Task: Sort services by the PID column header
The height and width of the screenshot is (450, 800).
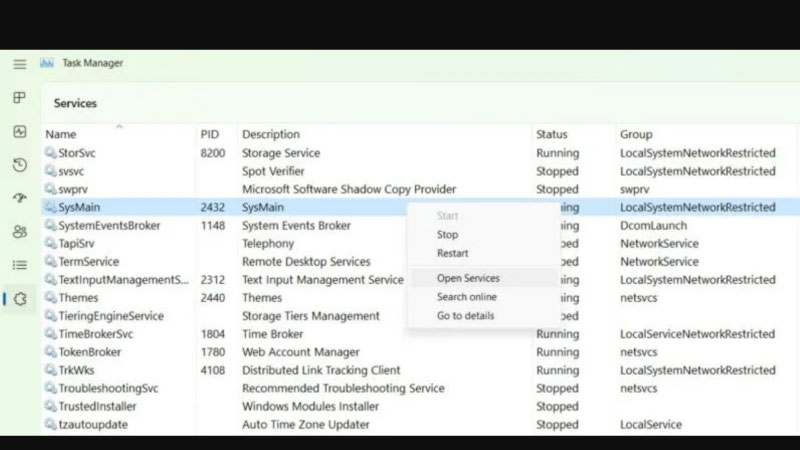Action: 210,134
